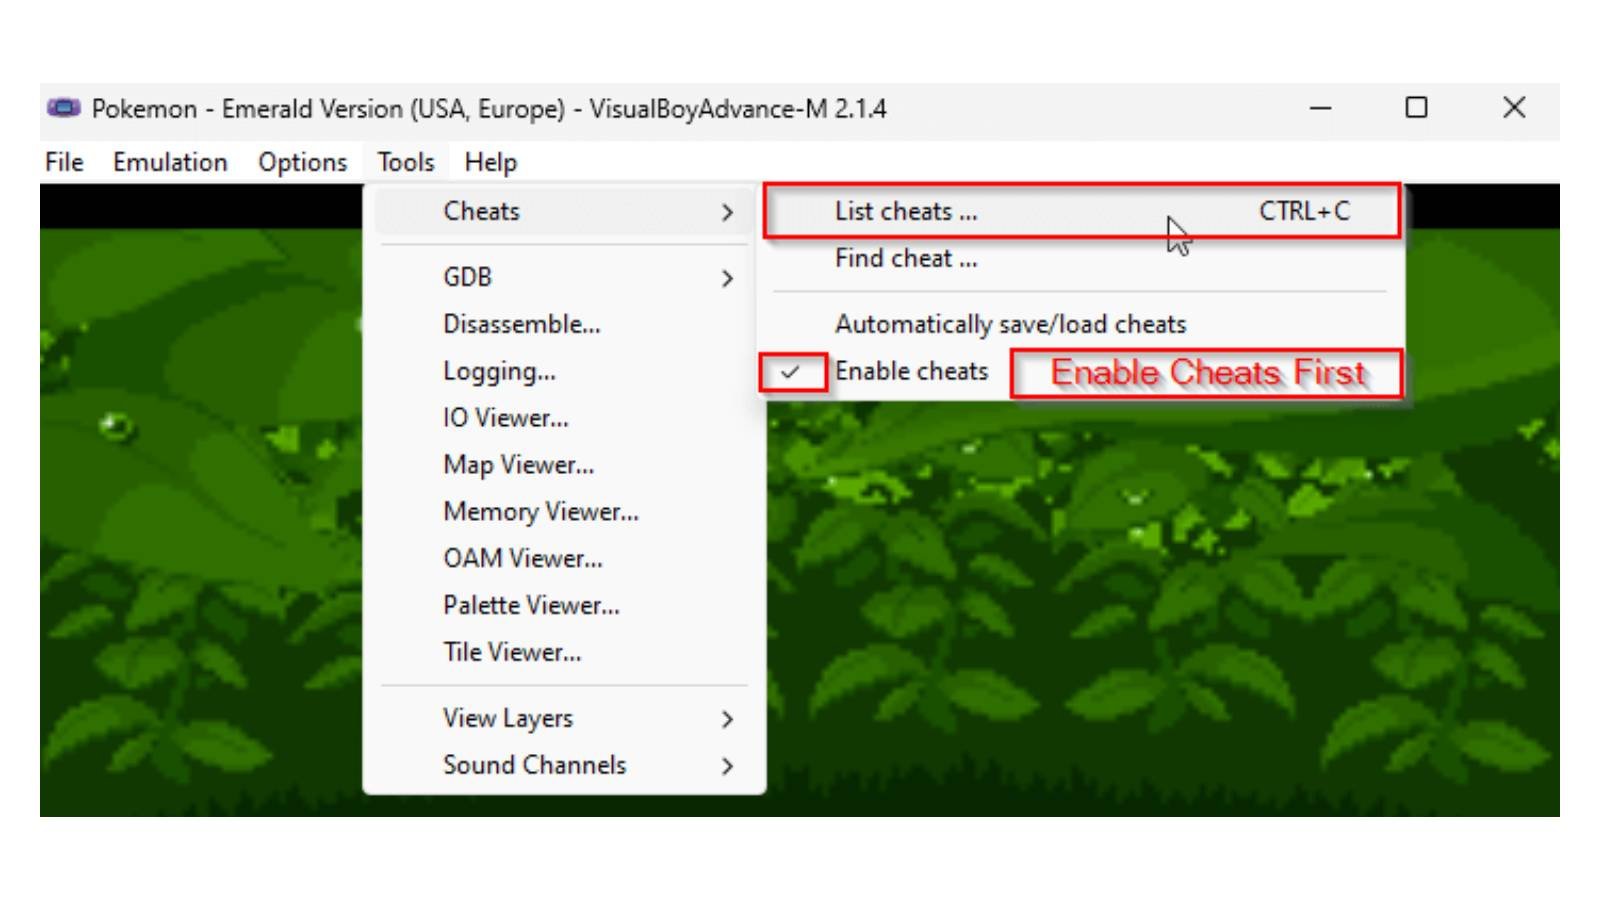Open the Emulation menu
This screenshot has height=900, width=1600.
170,162
